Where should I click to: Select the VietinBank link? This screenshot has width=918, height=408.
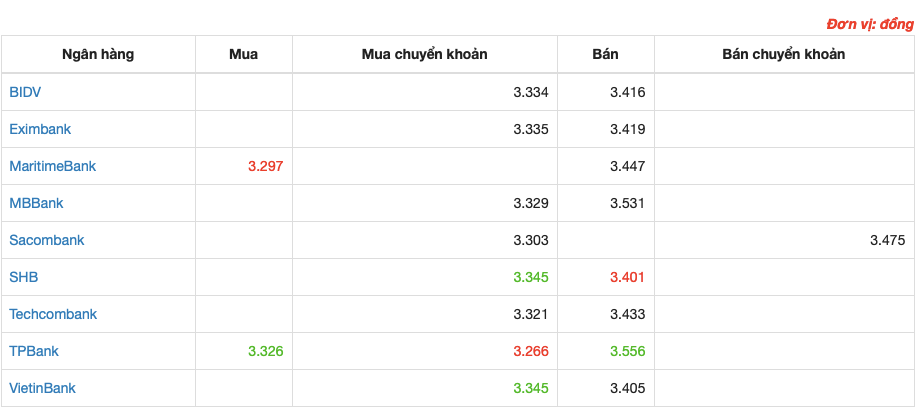click(x=43, y=388)
